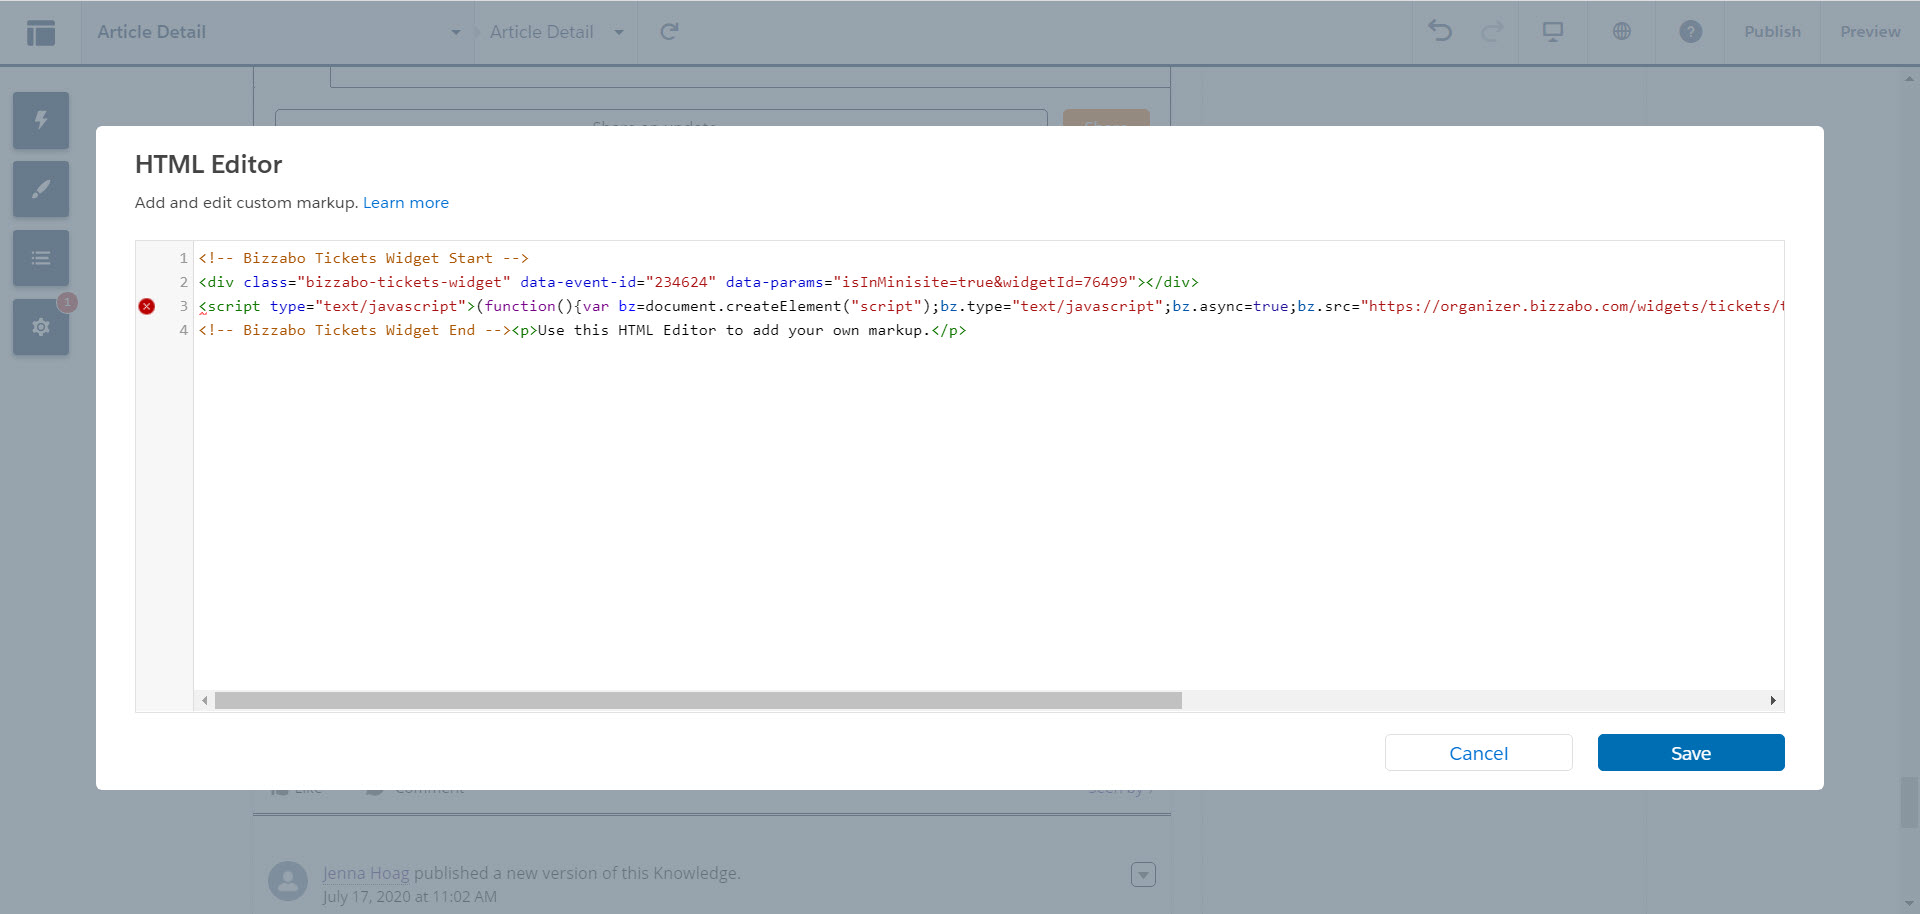
Task: Open Settings via gear icon with notification badge
Action: 40,326
